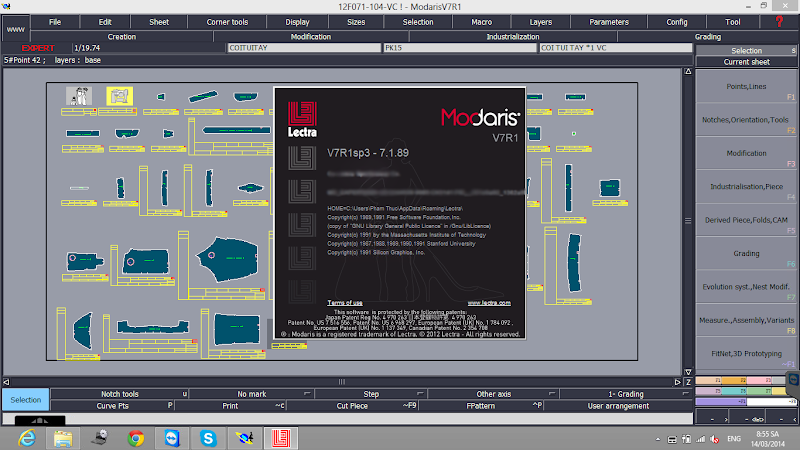This screenshot has height=450, width=800.
Task: Expand the Step dropdown
Action: point(371,394)
